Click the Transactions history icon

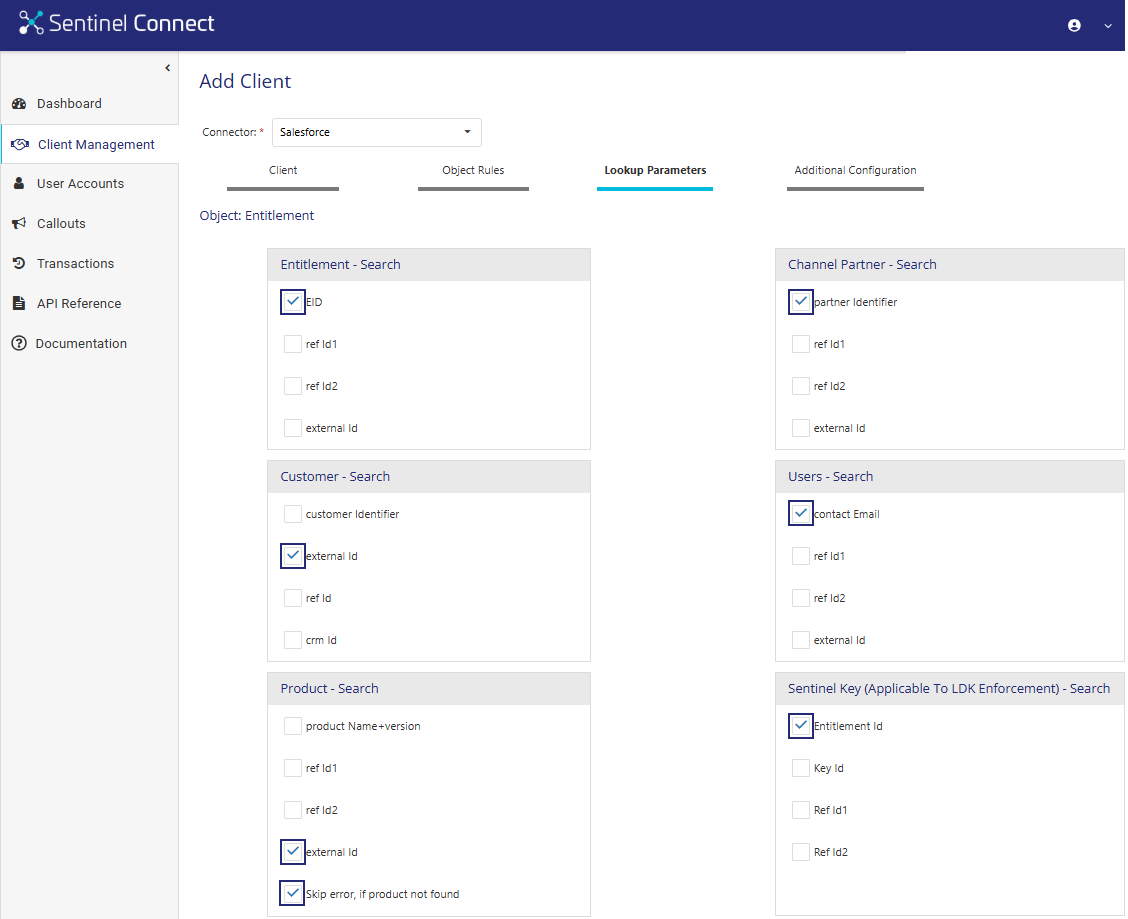pos(18,264)
